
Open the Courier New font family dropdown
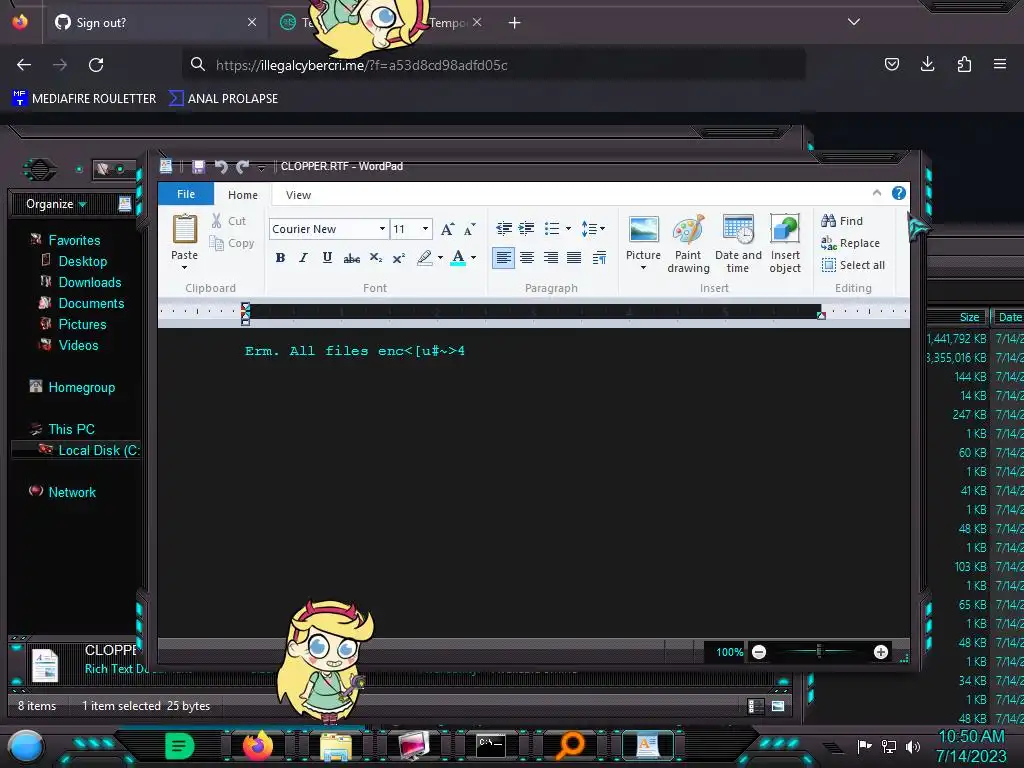[x=382, y=229]
